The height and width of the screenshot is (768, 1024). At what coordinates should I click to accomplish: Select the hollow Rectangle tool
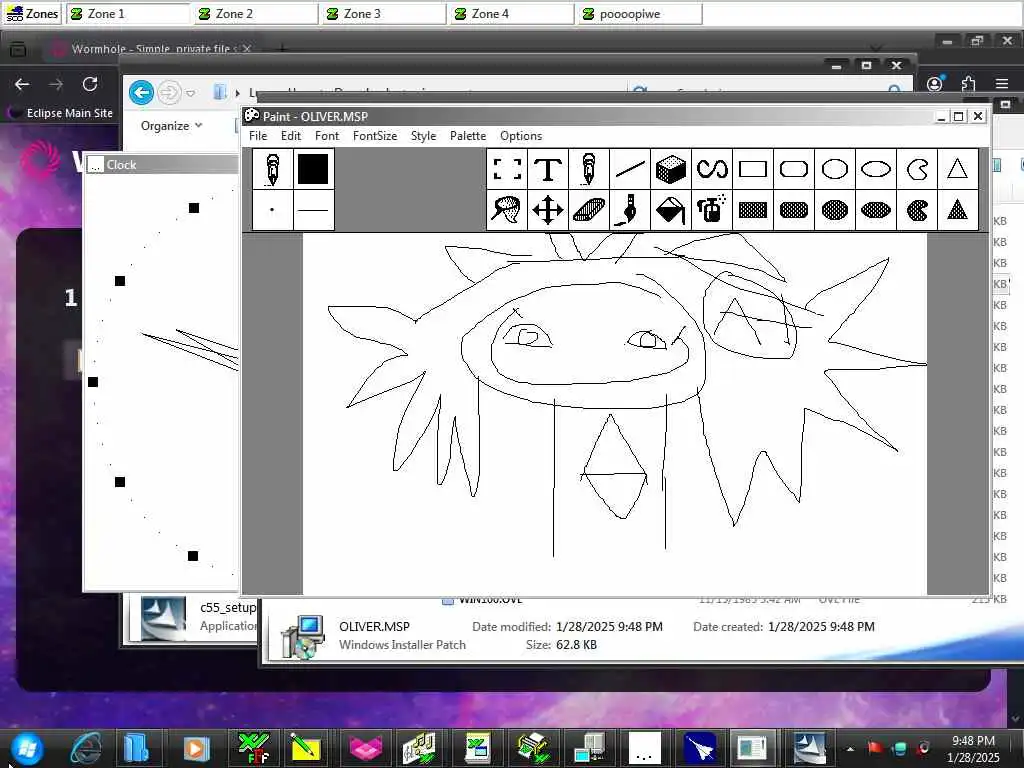click(x=752, y=169)
